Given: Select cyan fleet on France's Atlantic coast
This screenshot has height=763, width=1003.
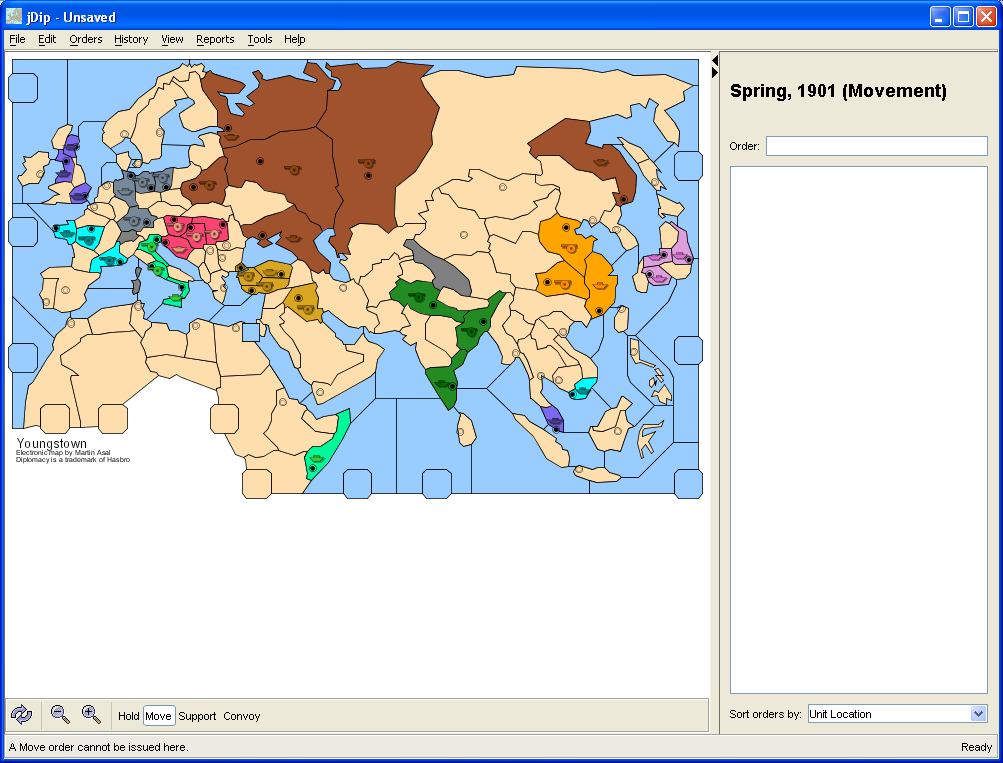Looking at the screenshot, I should [67, 233].
